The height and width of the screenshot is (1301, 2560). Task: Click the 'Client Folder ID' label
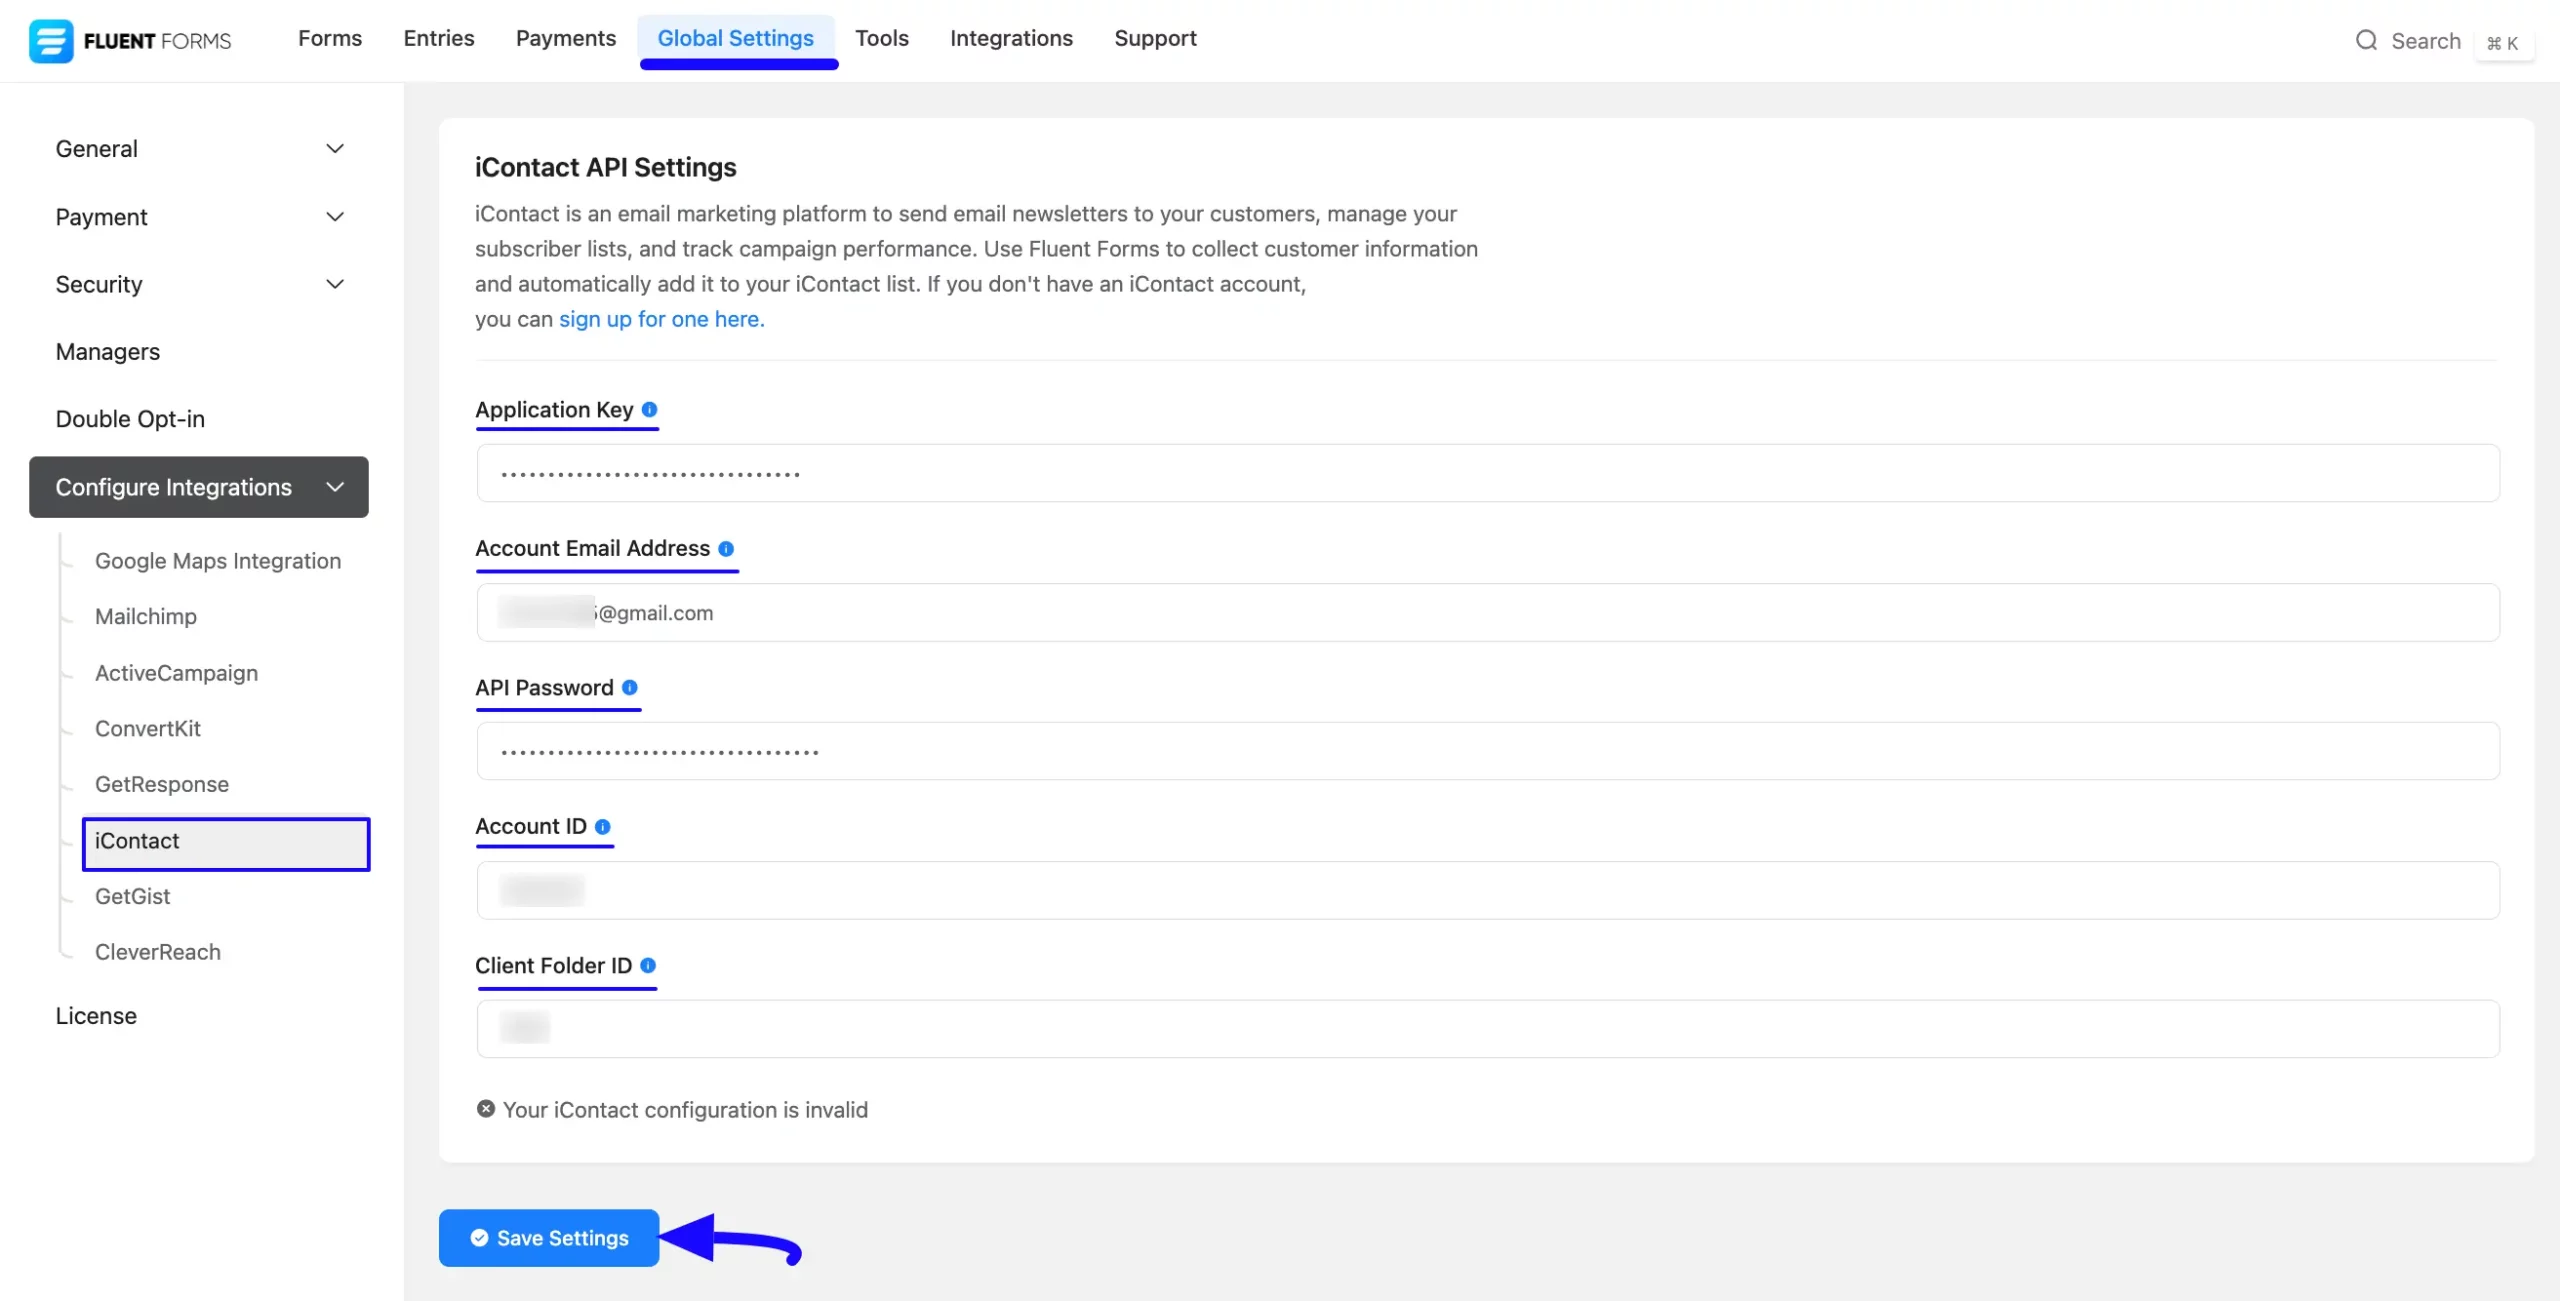pyautogui.click(x=554, y=966)
